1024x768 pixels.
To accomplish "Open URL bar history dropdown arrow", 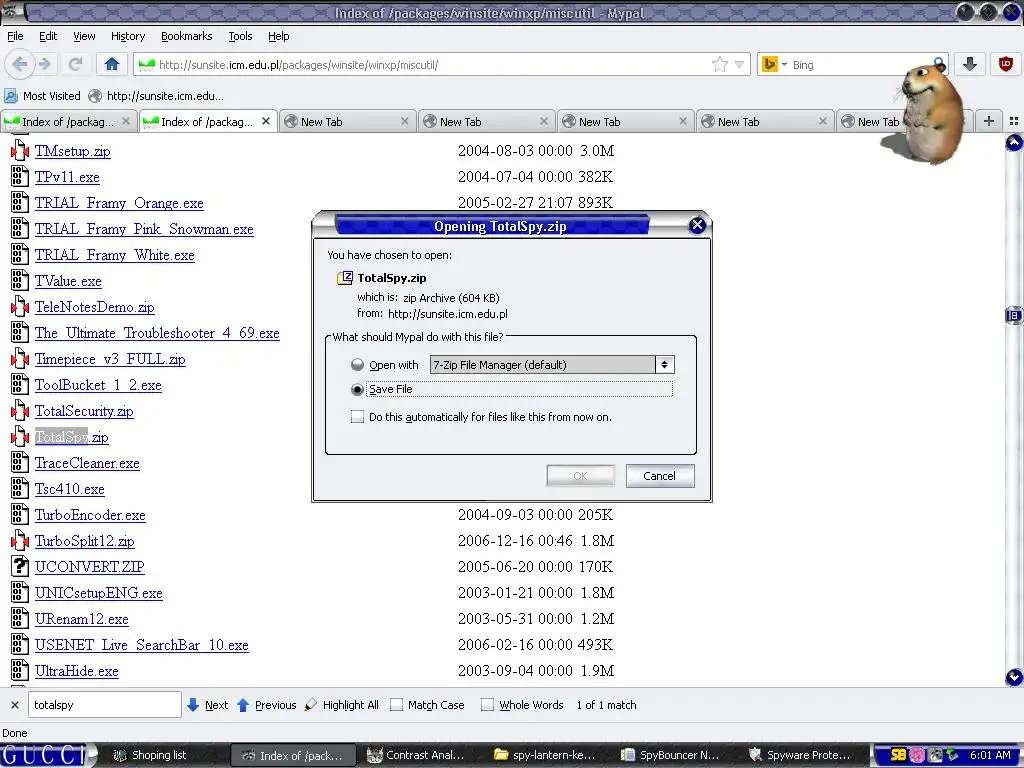I will coord(739,64).
